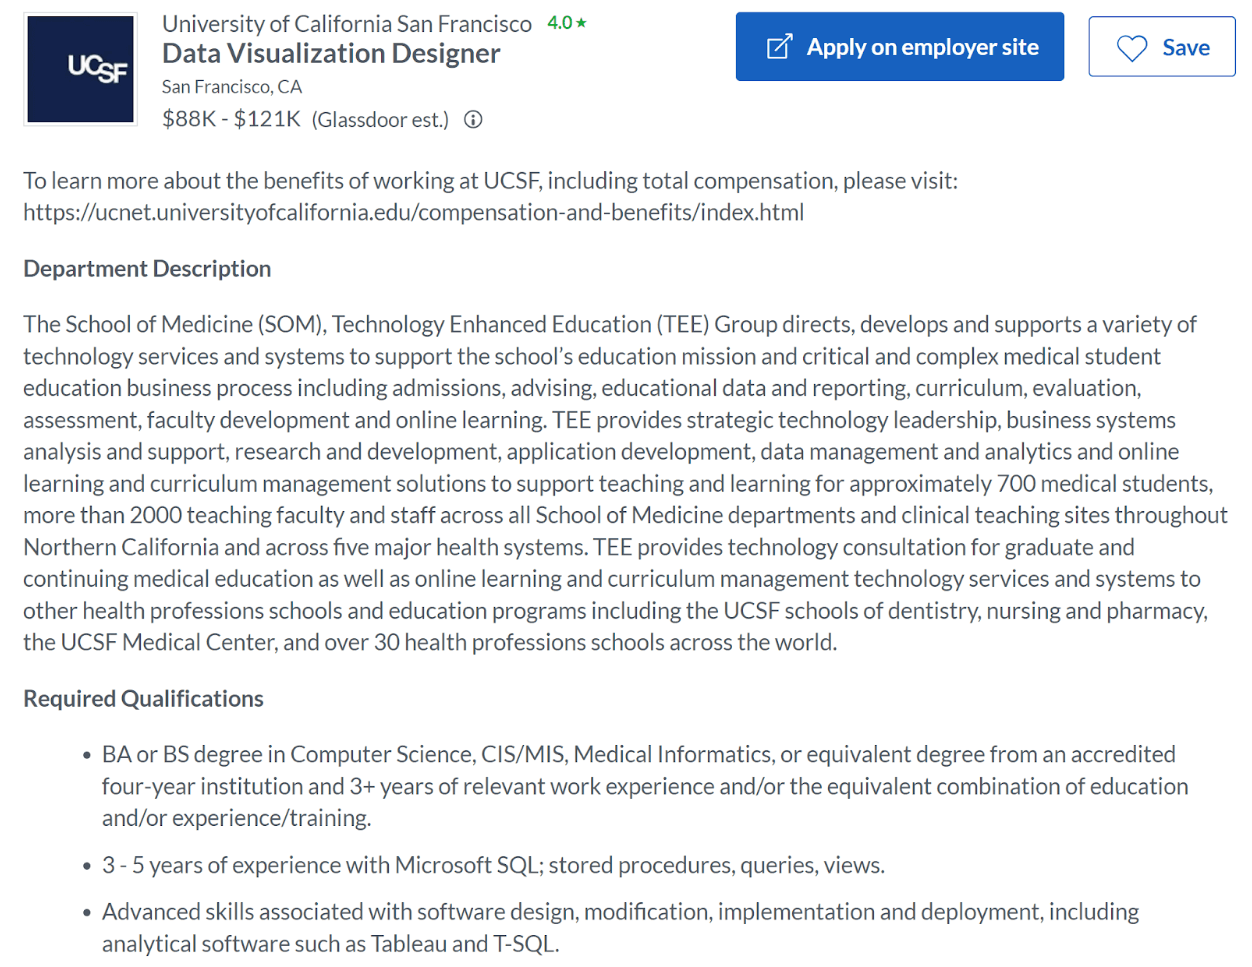Open "Apply on employer site"

(x=899, y=46)
